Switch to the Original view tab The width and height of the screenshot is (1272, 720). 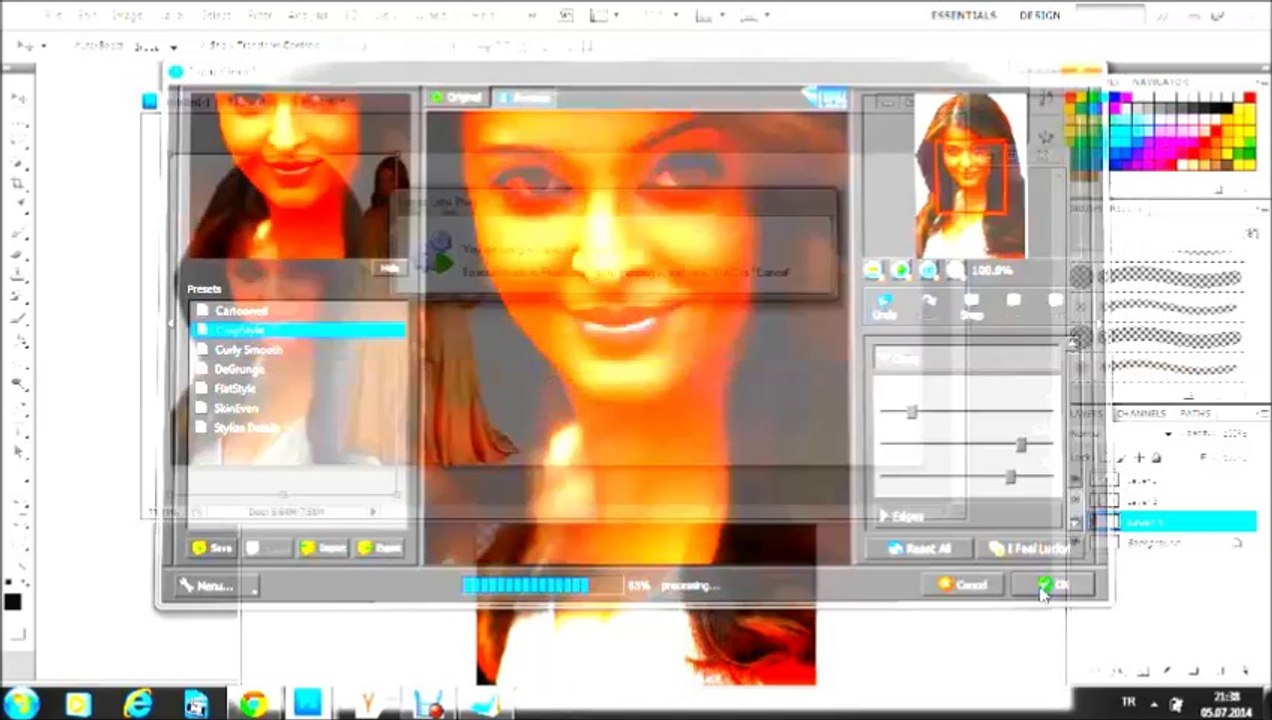(x=456, y=97)
